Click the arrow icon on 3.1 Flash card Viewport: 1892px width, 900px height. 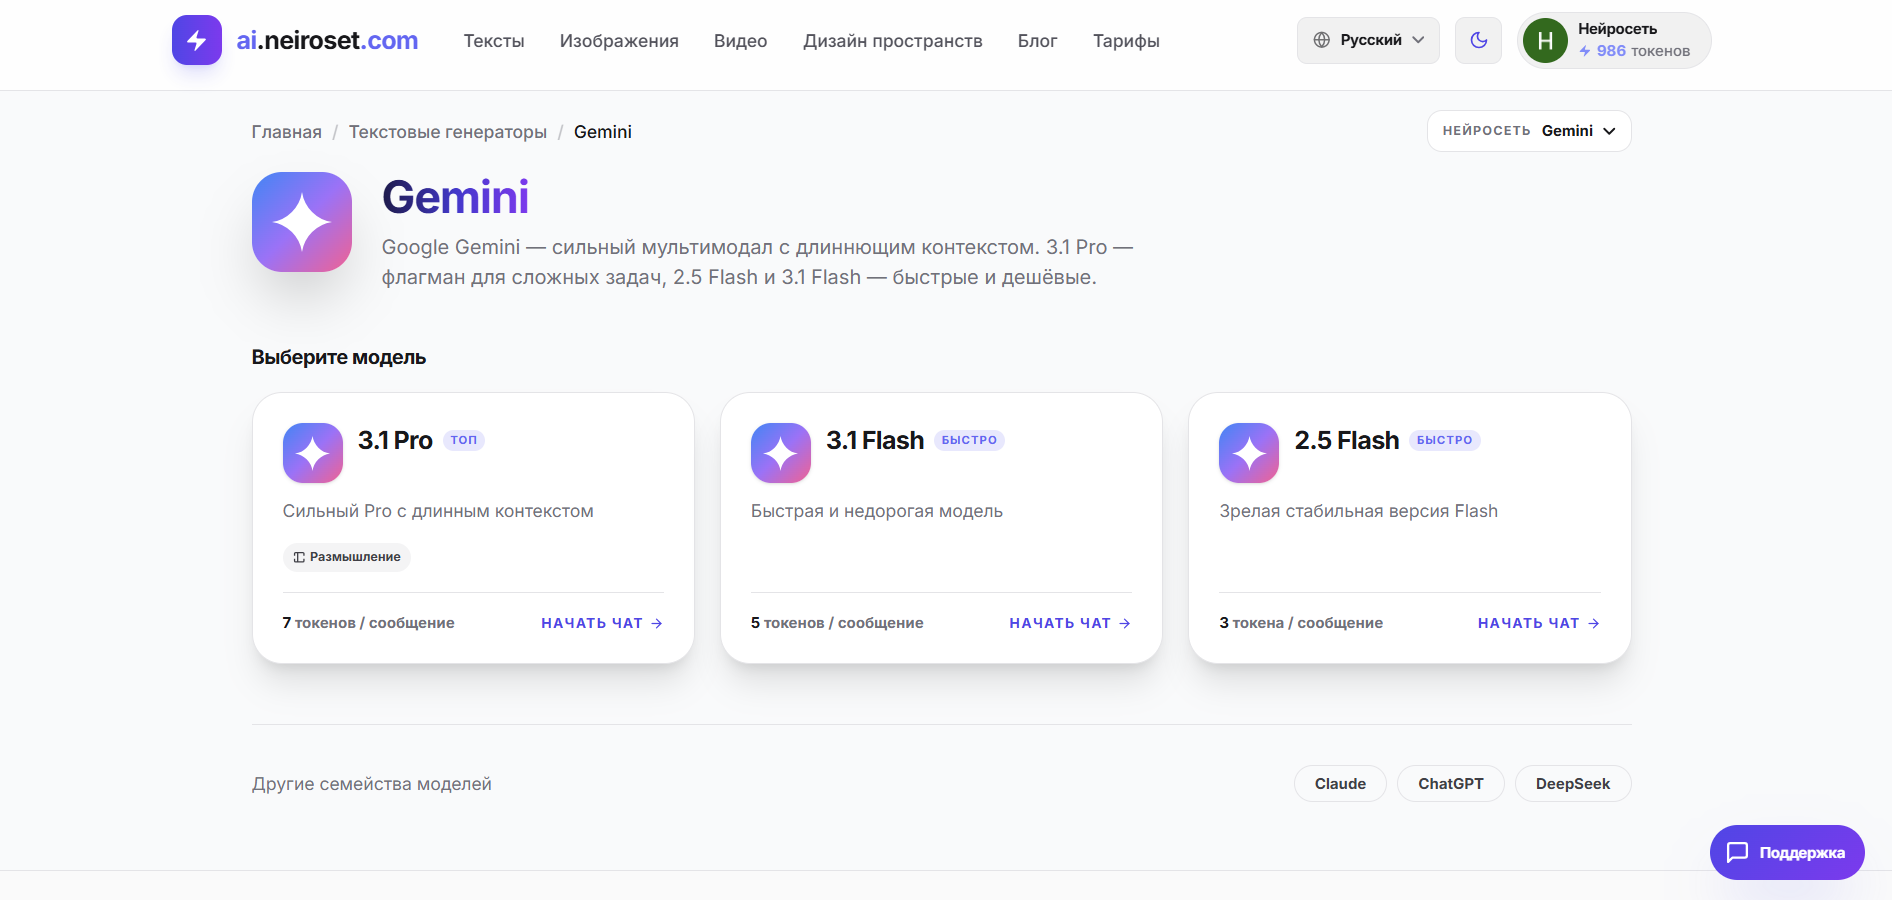tap(1125, 623)
